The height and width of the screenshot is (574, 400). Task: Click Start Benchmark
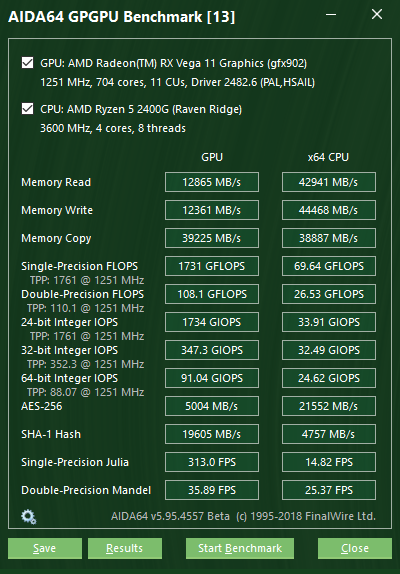tap(240, 548)
